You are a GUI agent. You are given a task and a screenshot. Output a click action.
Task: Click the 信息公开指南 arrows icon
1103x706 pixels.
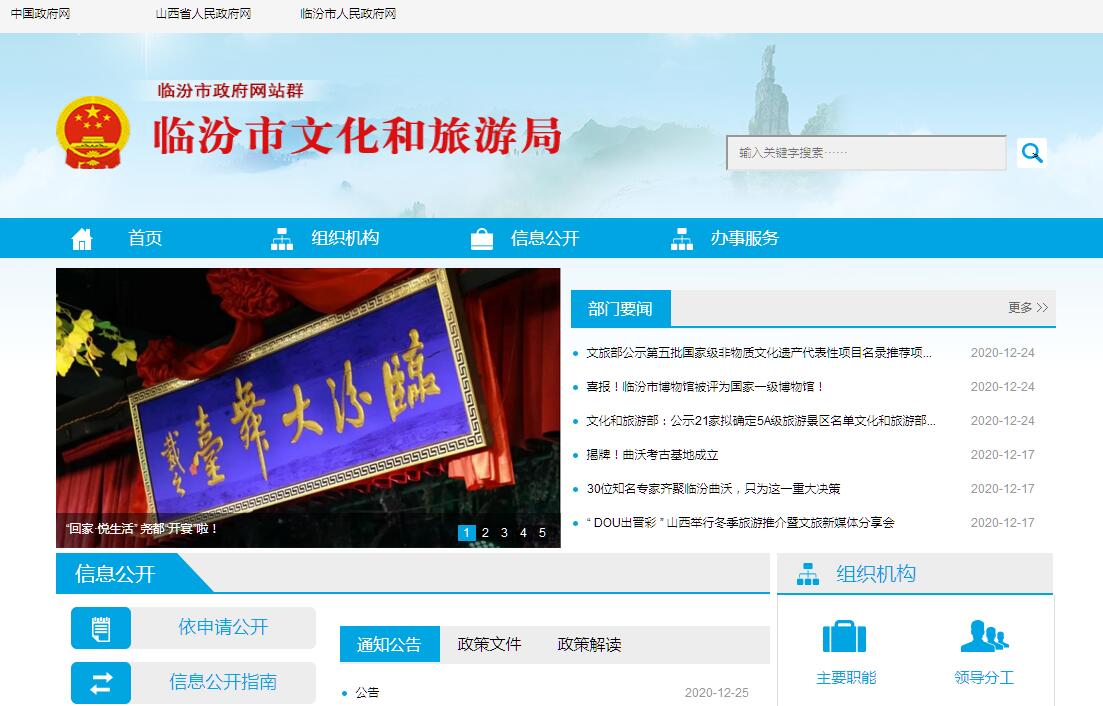[101, 683]
